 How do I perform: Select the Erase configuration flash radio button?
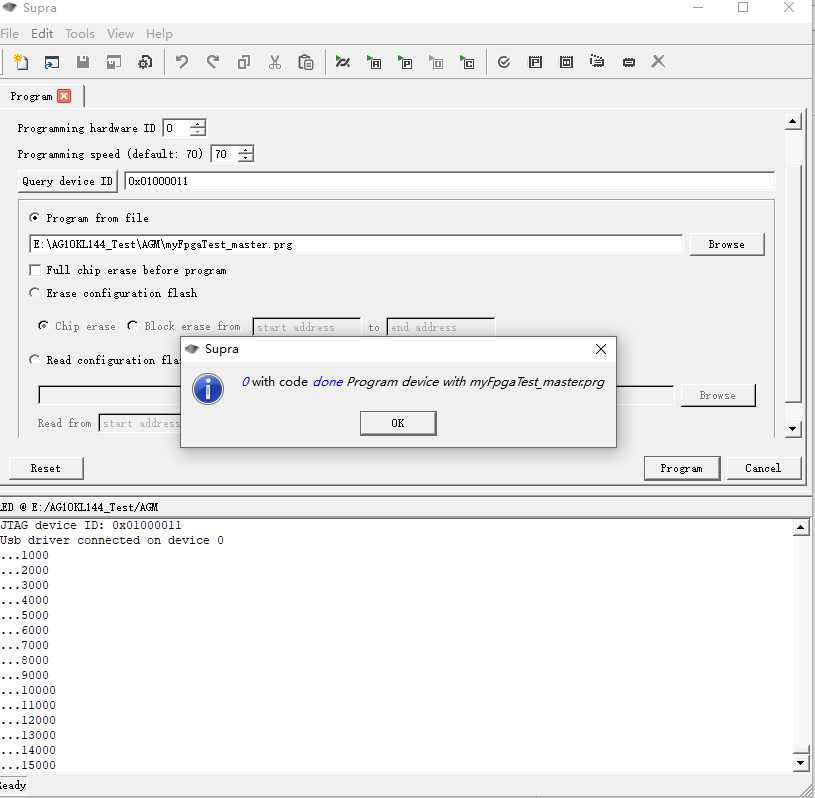[x=34, y=293]
